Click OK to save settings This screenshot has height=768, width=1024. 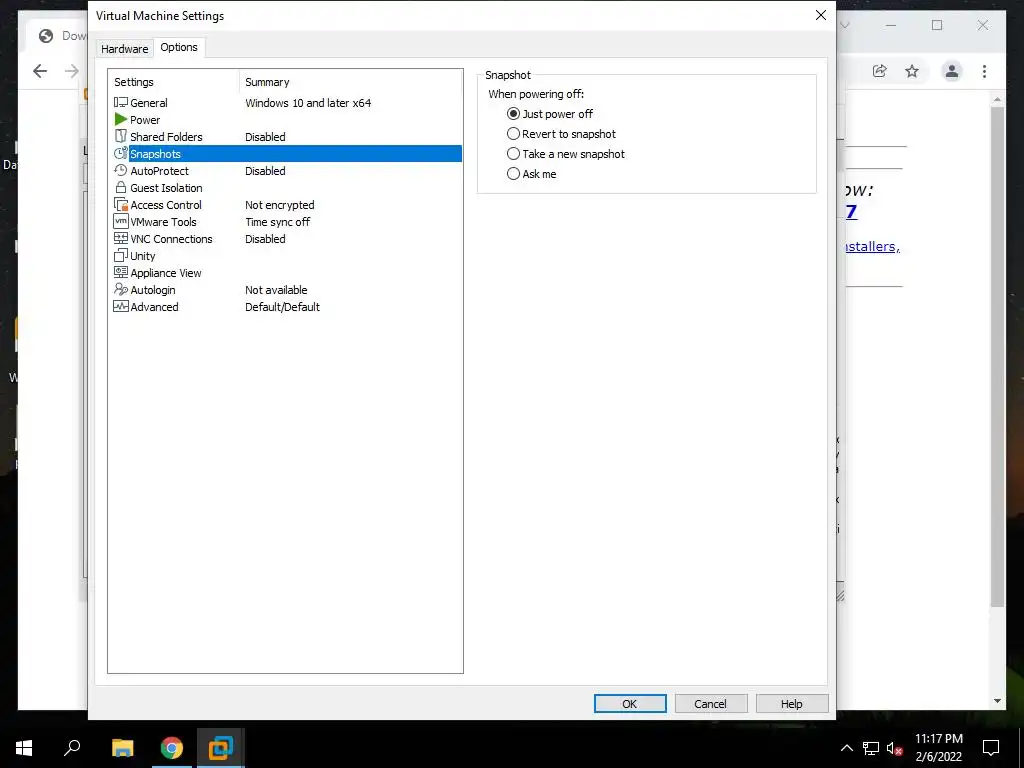630,703
